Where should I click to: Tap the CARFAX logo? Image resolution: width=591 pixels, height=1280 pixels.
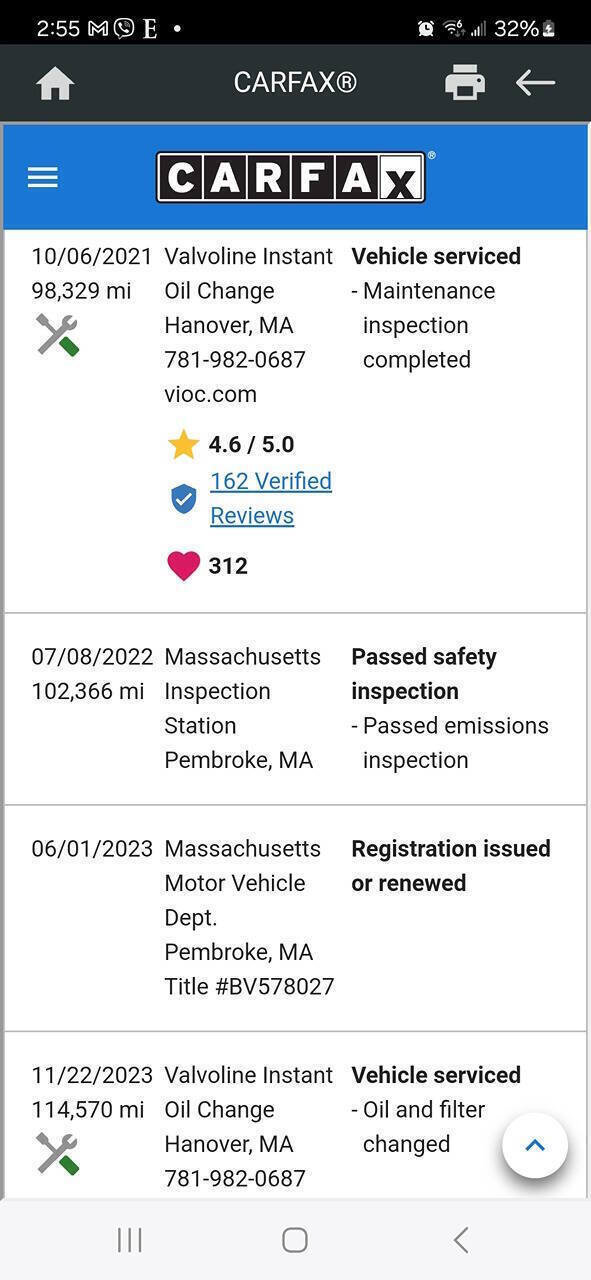point(291,177)
